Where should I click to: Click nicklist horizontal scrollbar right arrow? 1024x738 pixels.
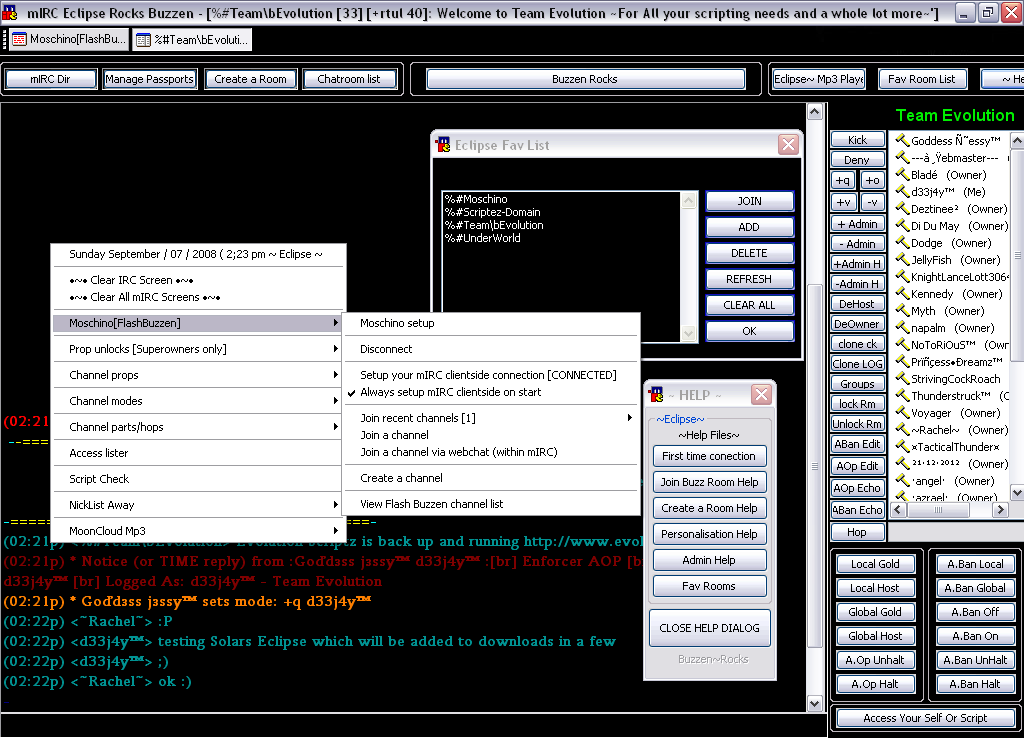1000,510
